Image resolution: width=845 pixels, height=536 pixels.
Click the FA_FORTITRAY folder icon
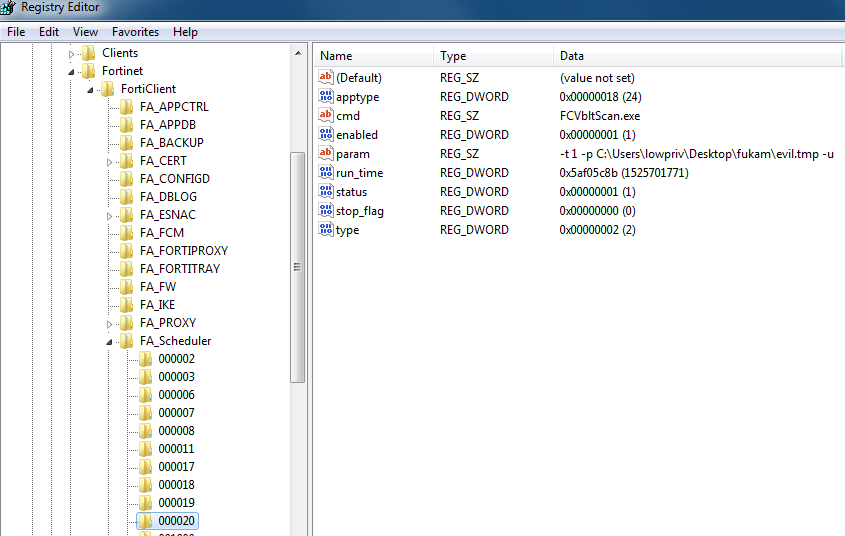[126, 269]
